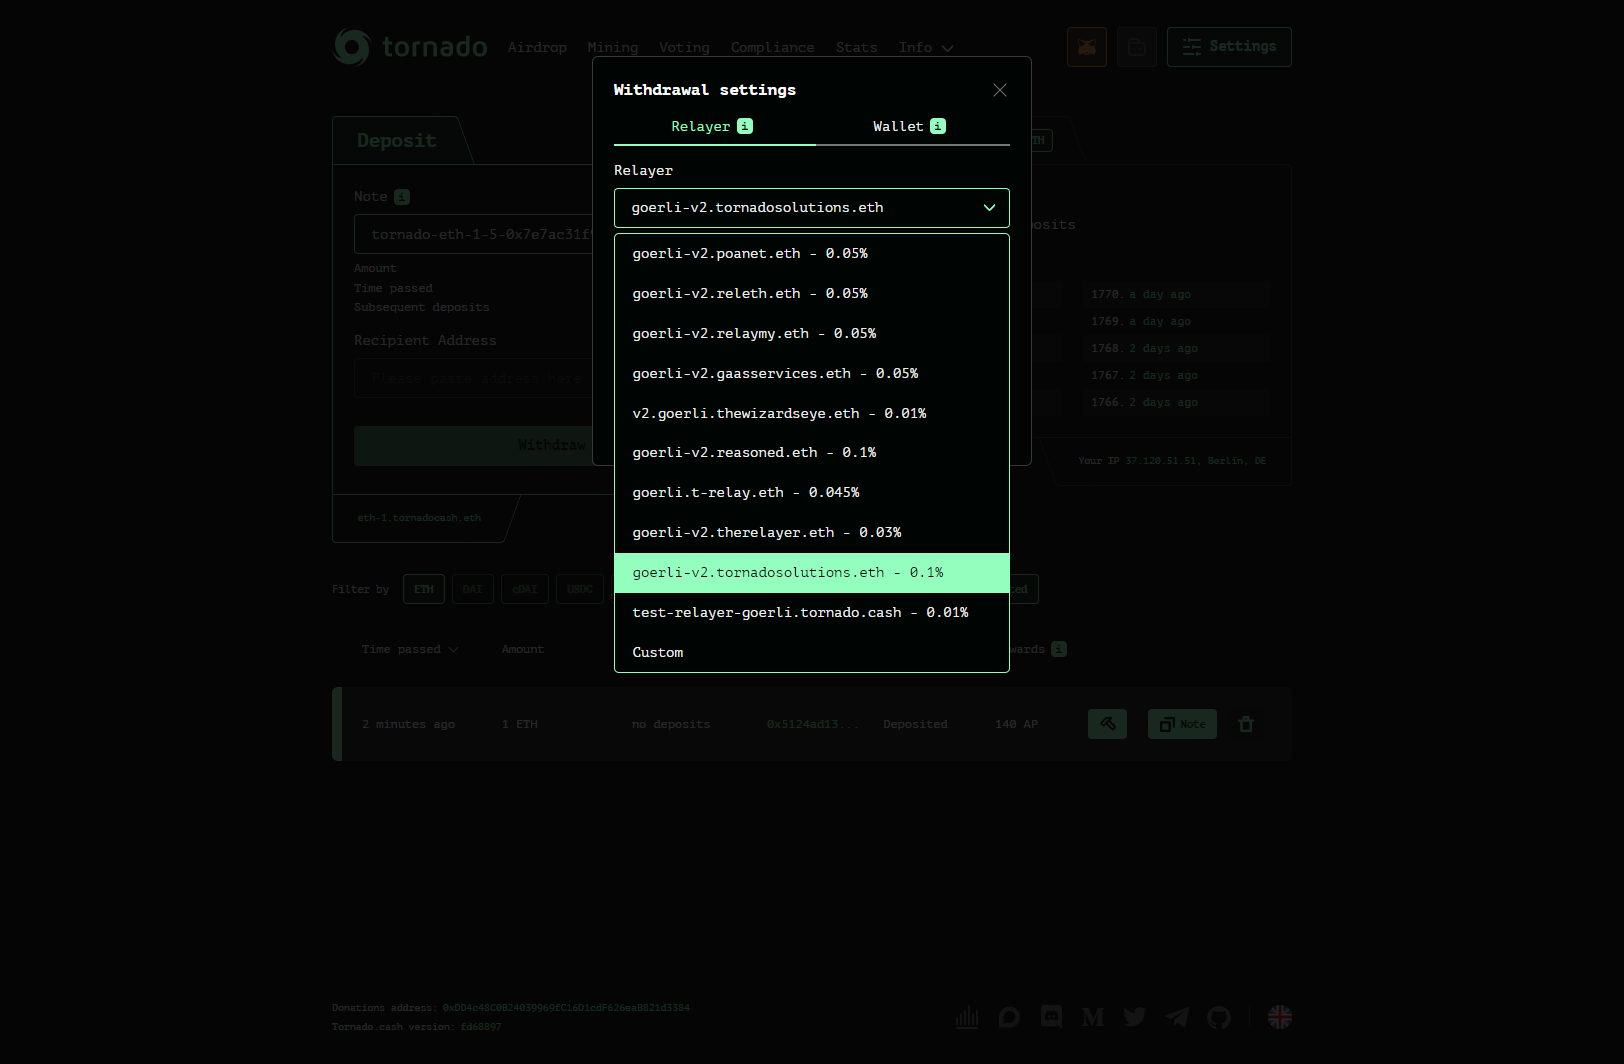Expand the Info menu dropdown
This screenshot has width=1624, height=1064.
click(x=926, y=47)
